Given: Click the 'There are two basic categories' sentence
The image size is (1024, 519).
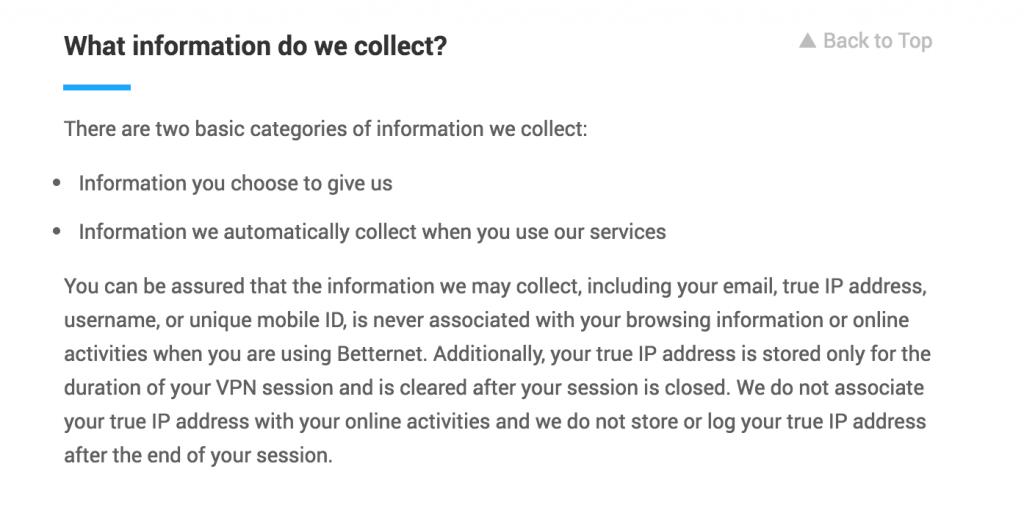Looking at the screenshot, I should pos(325,129).
